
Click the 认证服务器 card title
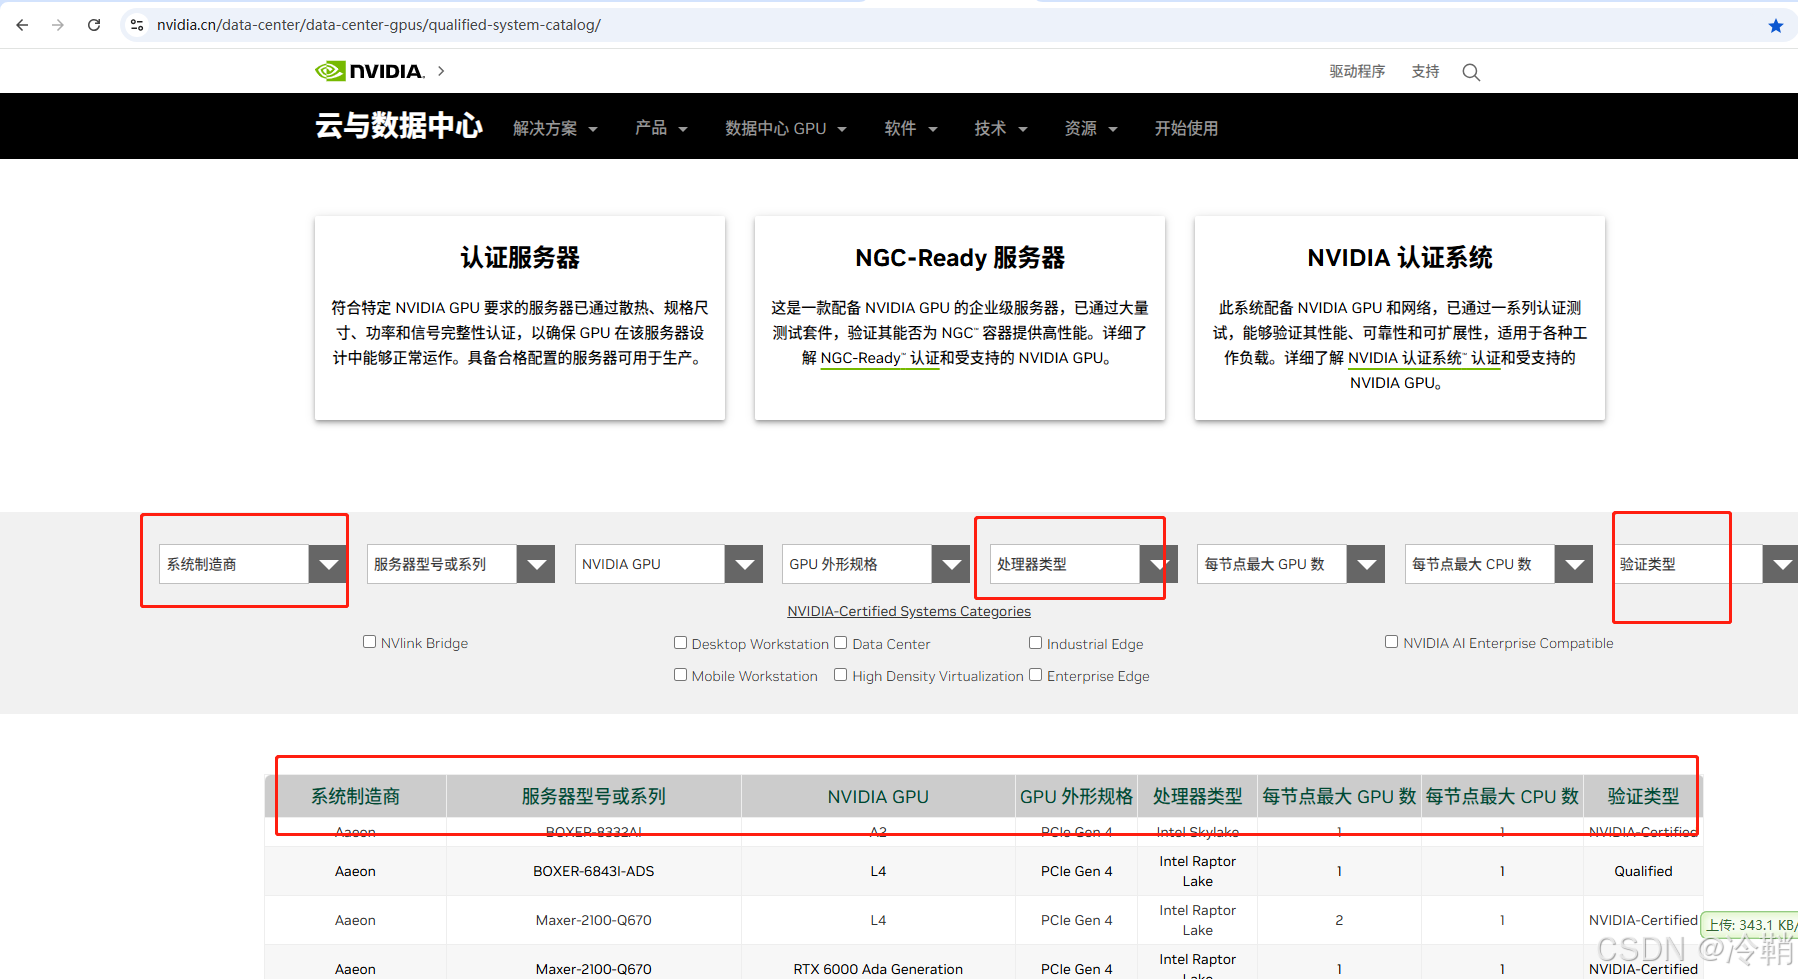click(520, 258)
